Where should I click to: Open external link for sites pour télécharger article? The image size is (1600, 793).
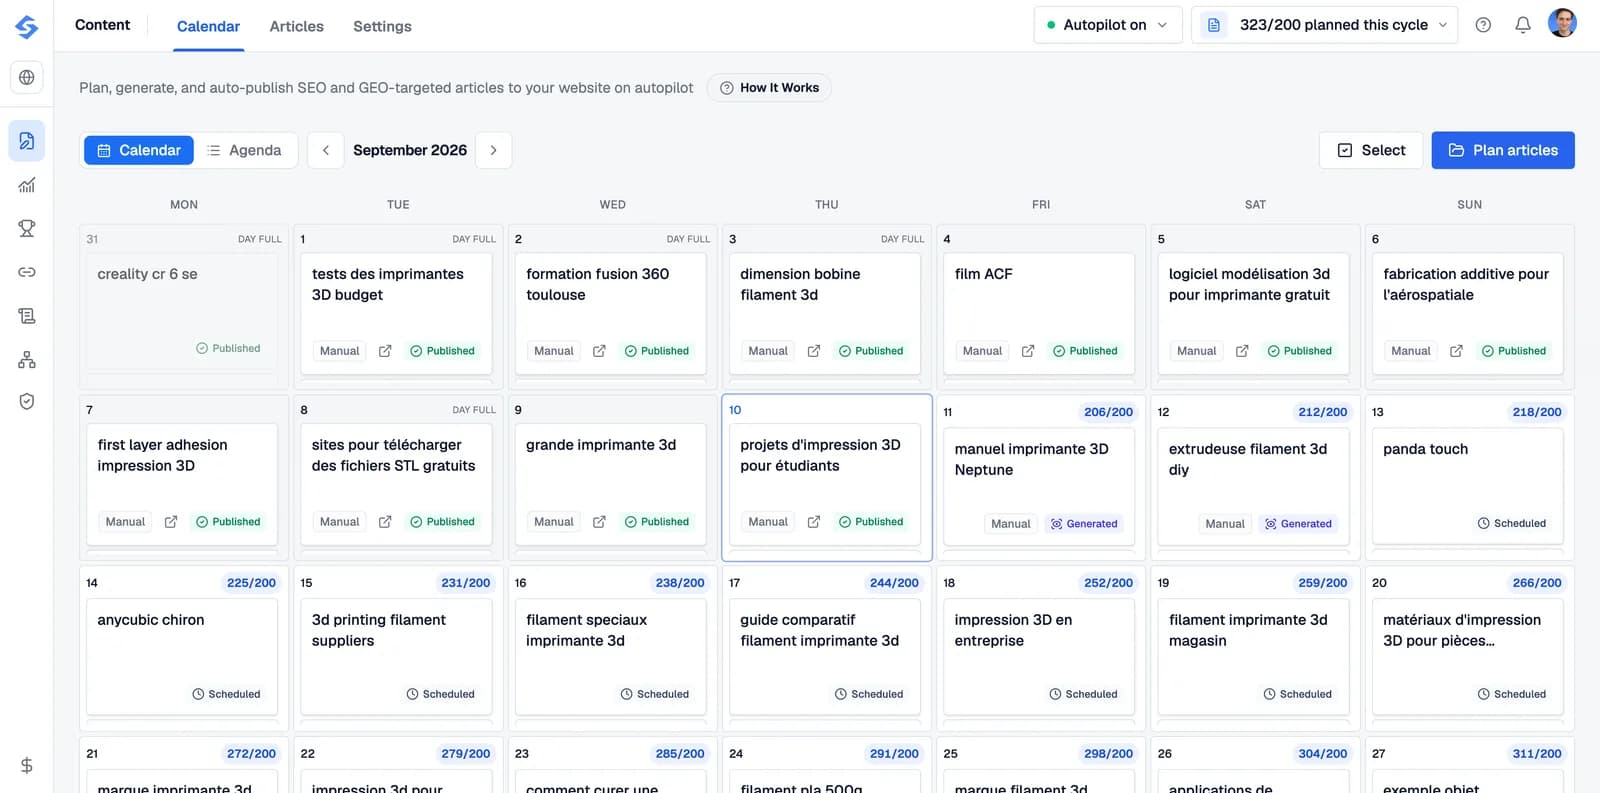385,522
